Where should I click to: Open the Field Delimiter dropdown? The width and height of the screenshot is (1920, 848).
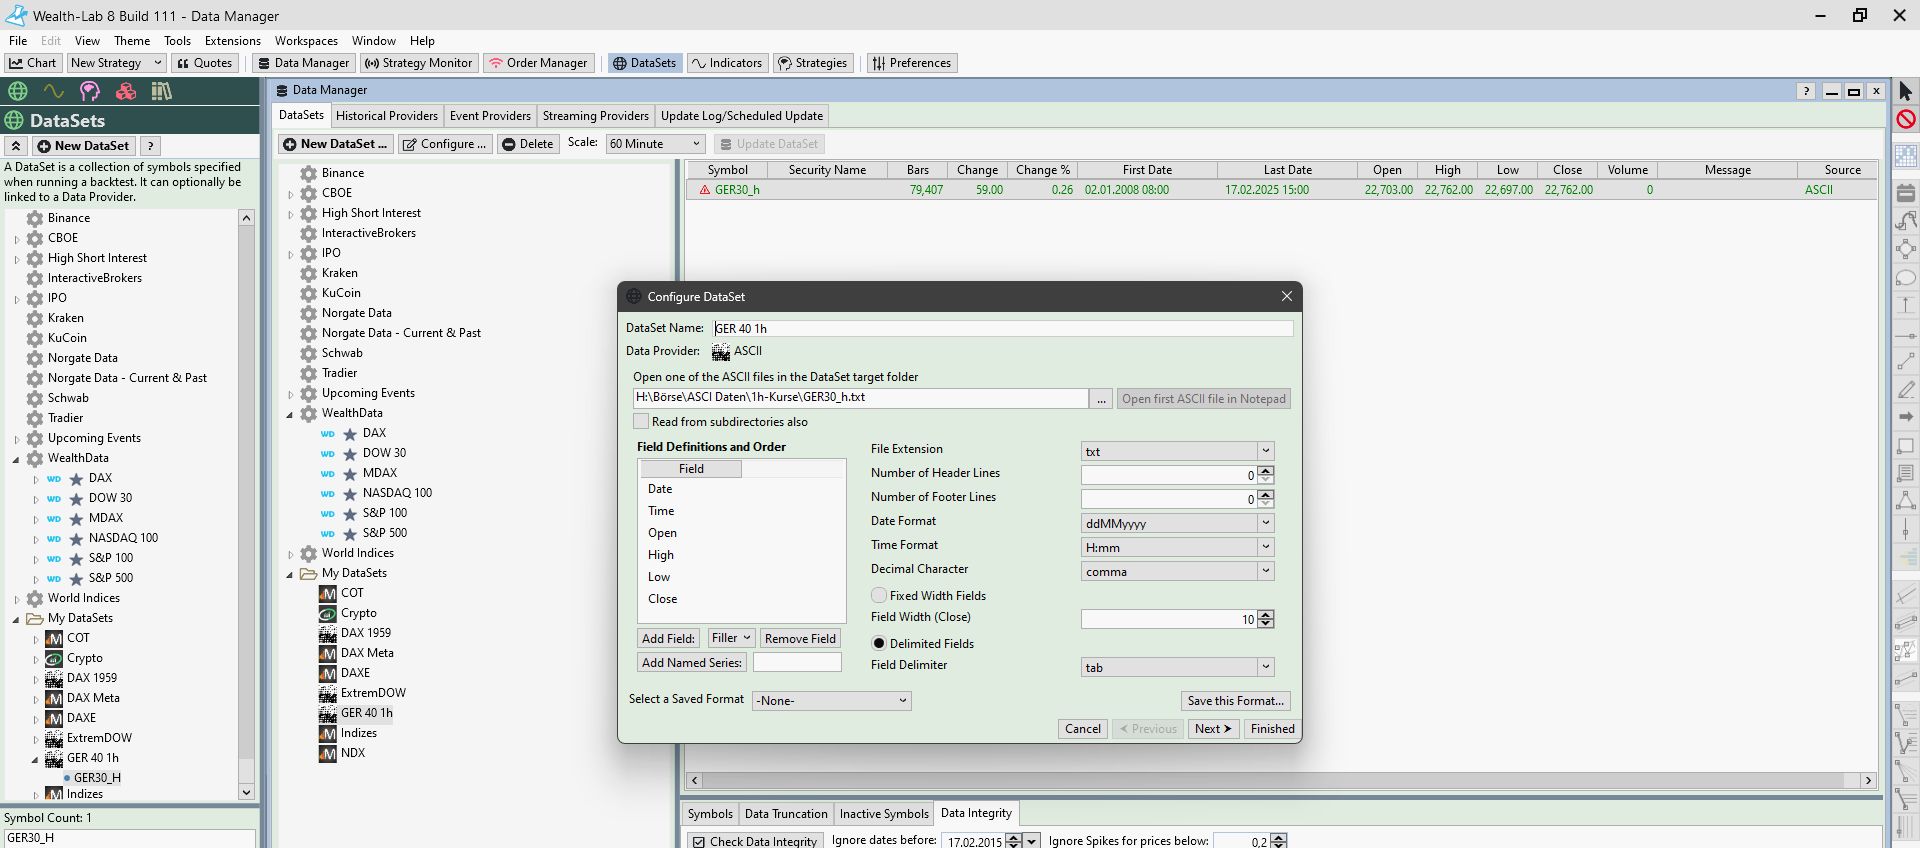(1265, 667)
